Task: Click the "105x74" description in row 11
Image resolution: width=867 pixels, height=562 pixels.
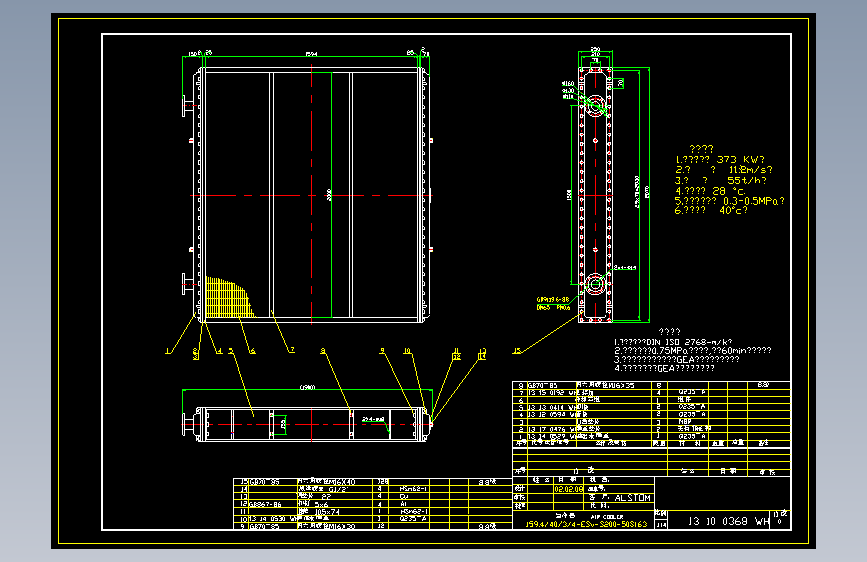Action: coord(327,512)
